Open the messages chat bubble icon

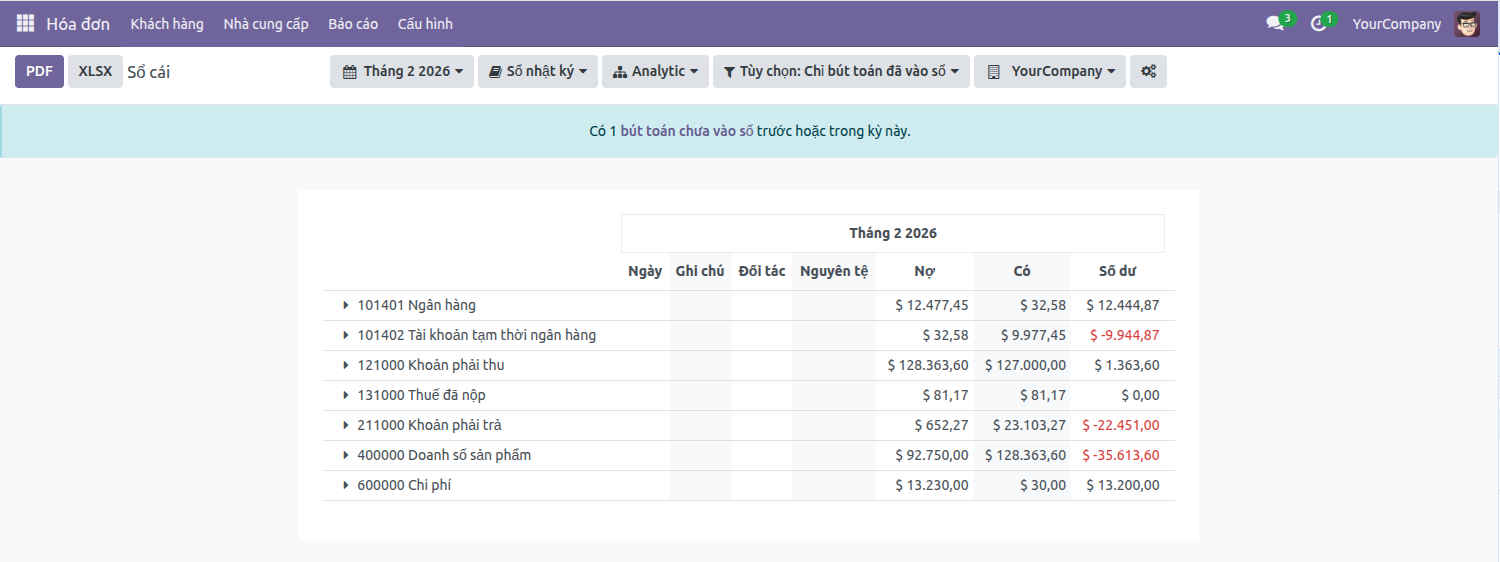(x=1275, y=23)
